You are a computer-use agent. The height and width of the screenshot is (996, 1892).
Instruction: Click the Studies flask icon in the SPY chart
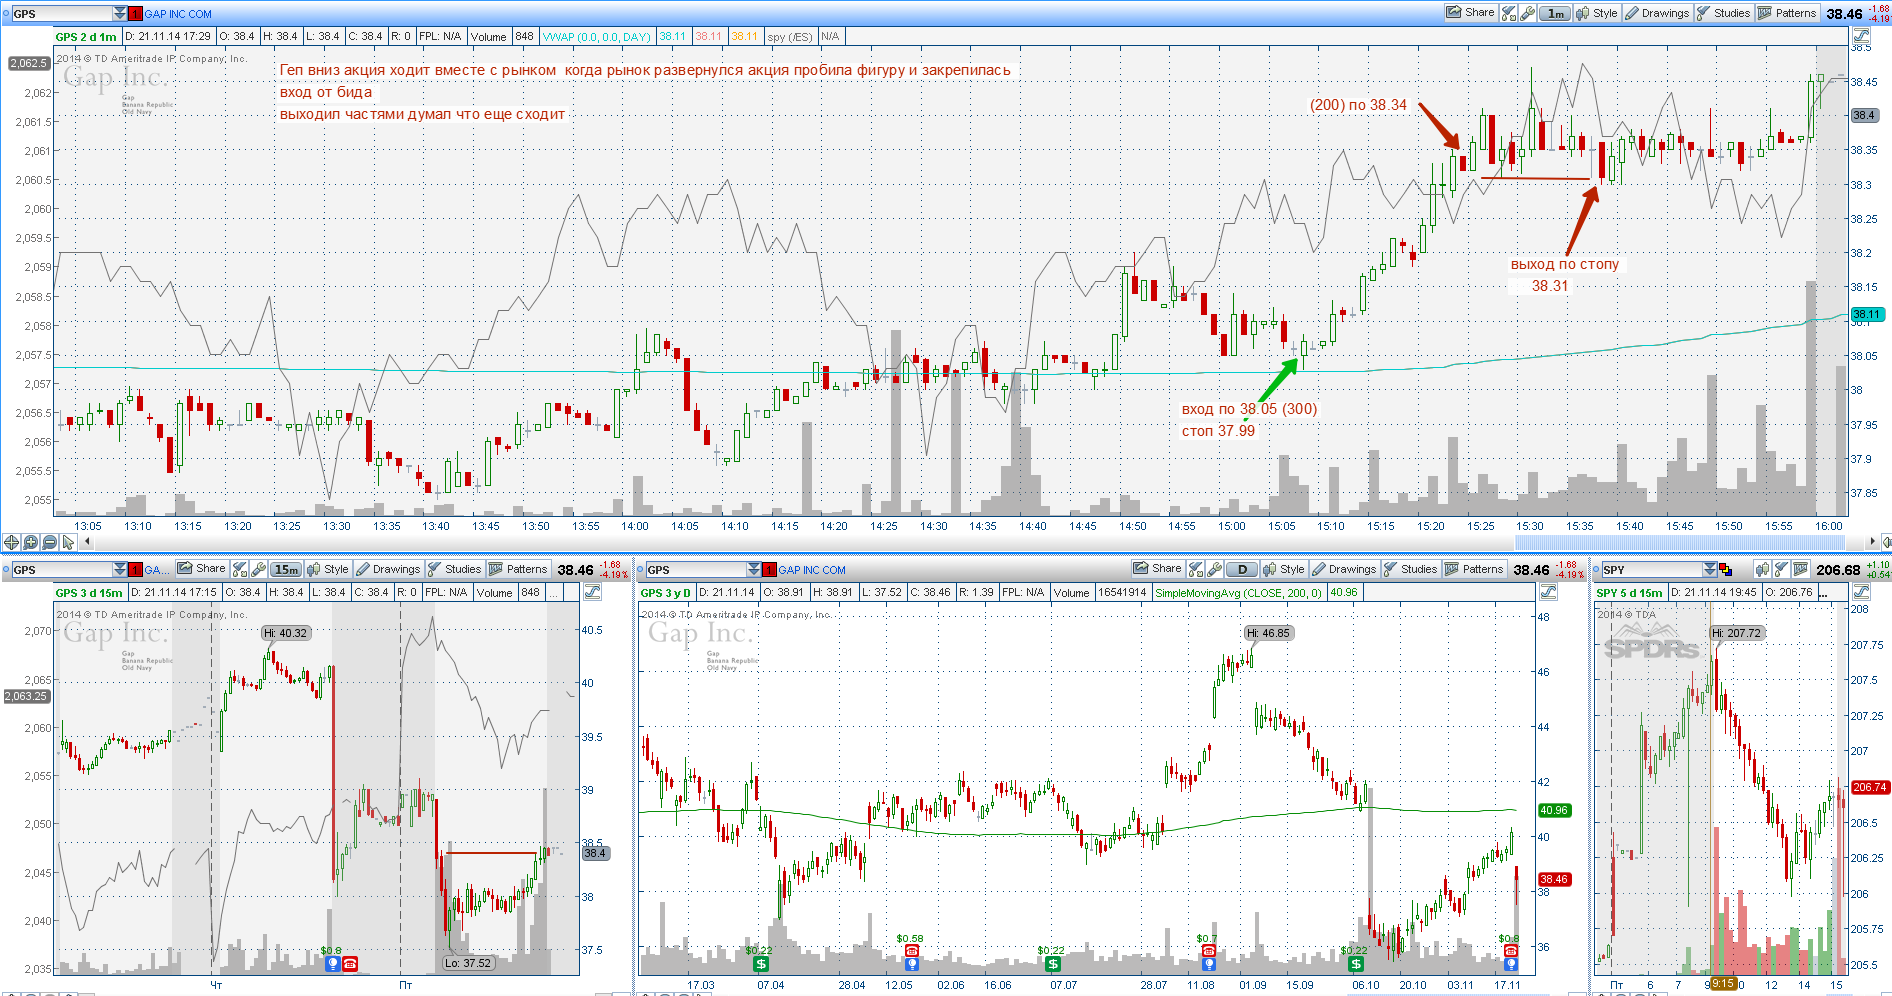click(x=1781, y=569)
